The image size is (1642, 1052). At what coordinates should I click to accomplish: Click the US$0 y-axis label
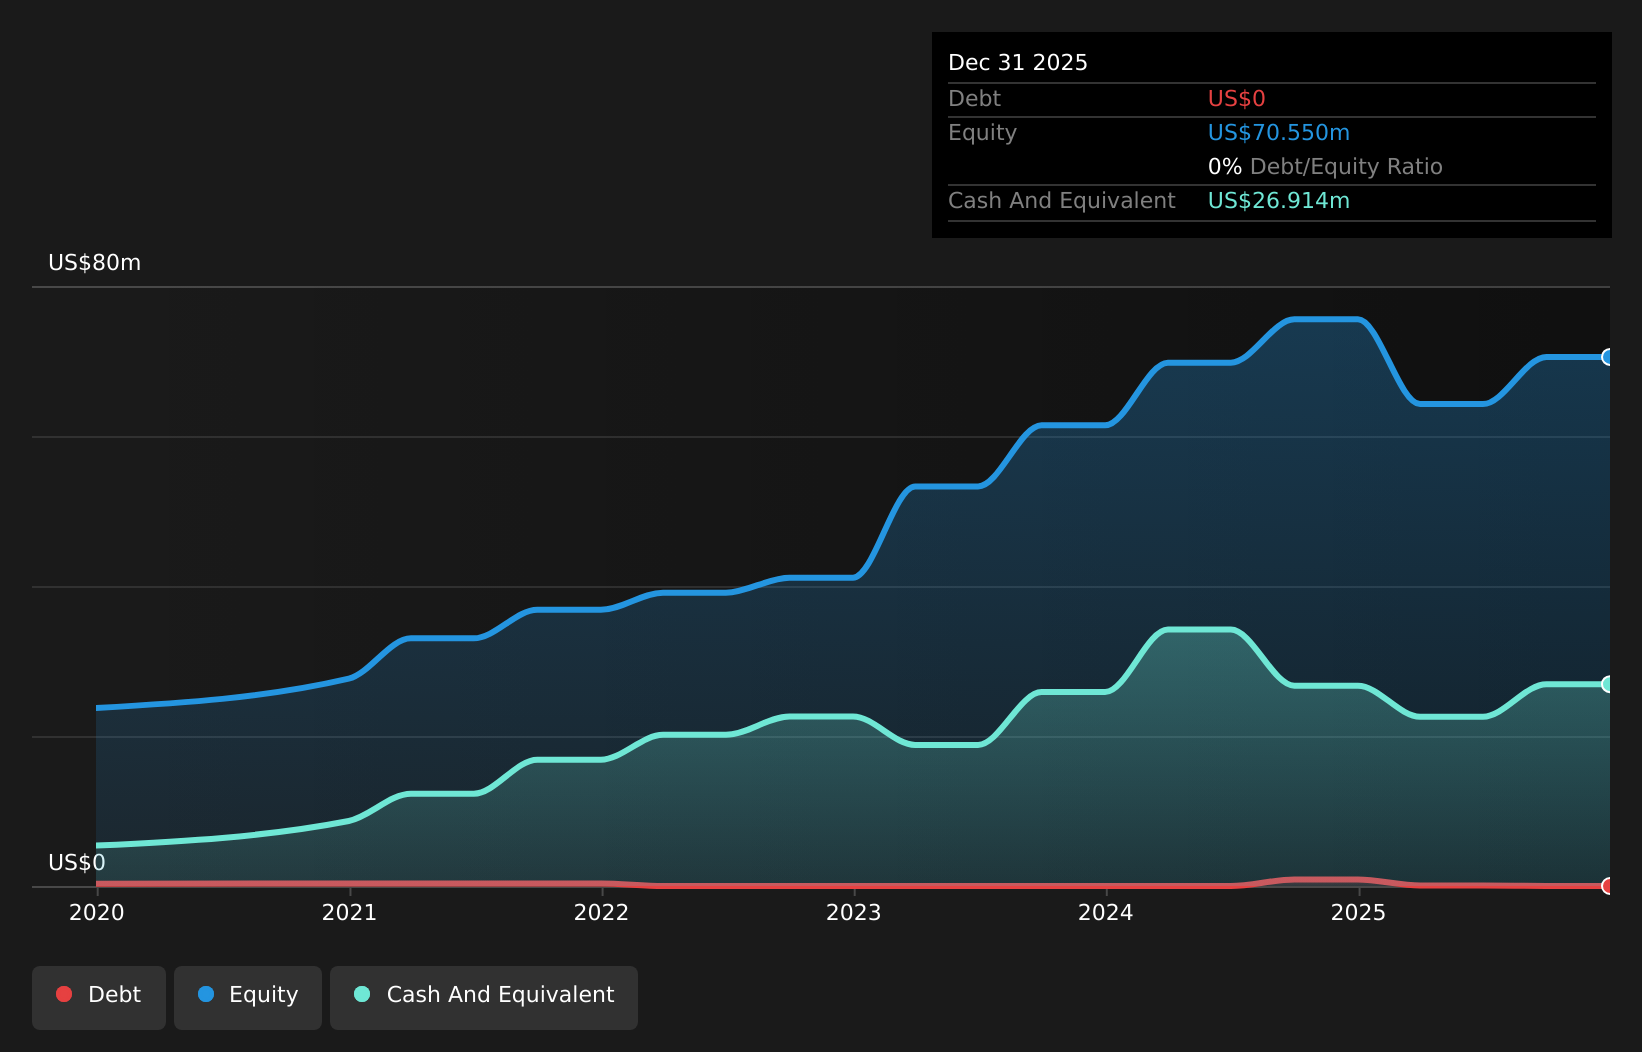coord(77,863)
